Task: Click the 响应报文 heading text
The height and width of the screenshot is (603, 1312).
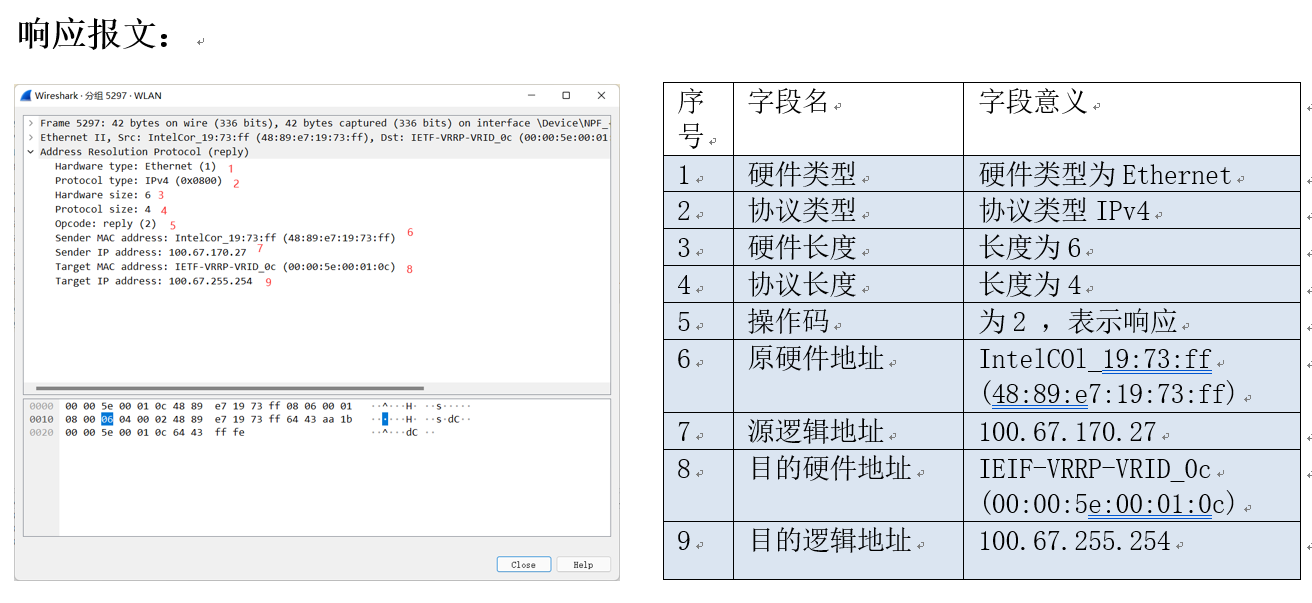Action: click(x=95, y=34)
